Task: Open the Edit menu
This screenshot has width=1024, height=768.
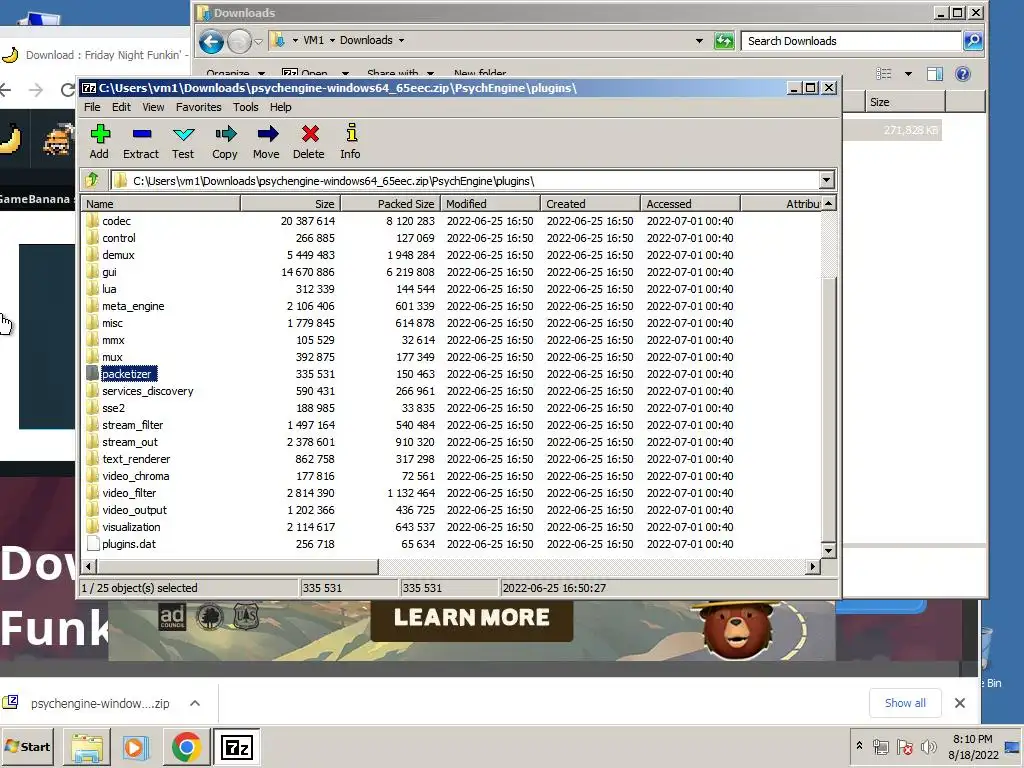Action: (121, 107)
